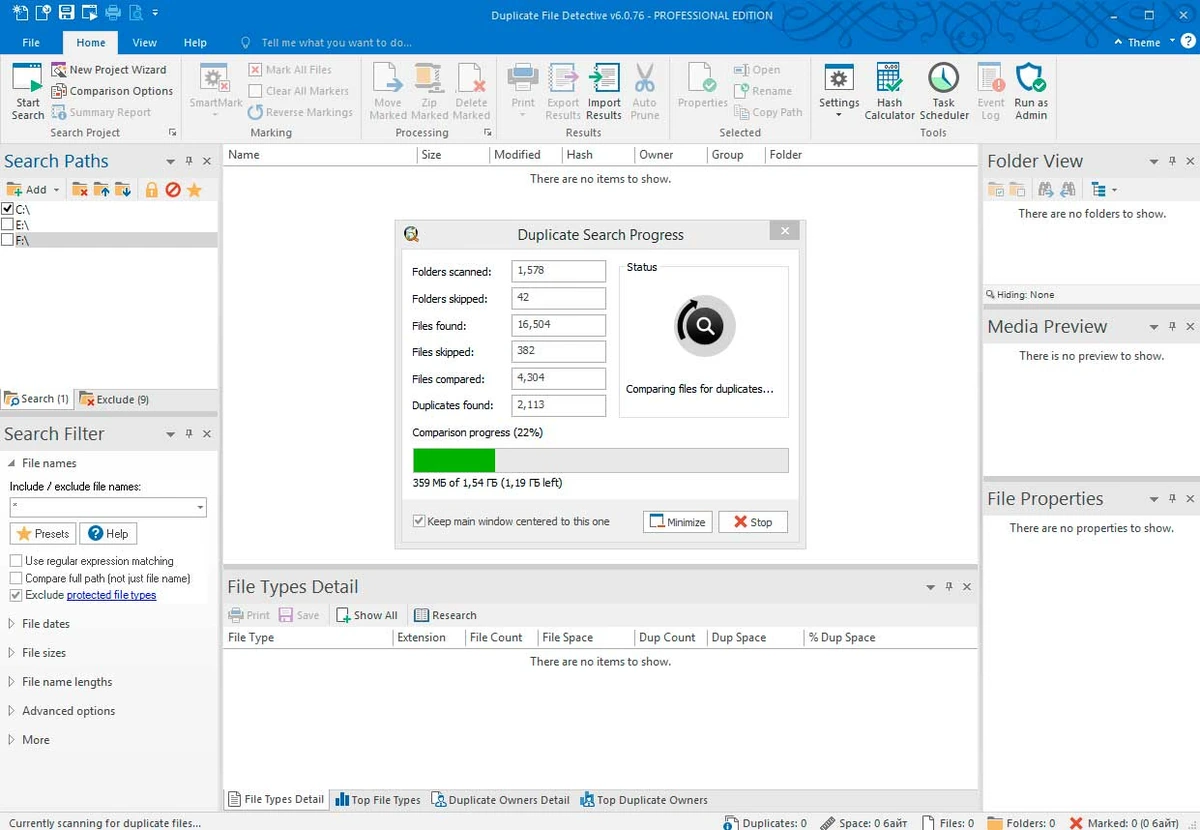Open the Event Log
Image resolution: width=1200 pixels, height=830 pixels.
coord(991,90)
